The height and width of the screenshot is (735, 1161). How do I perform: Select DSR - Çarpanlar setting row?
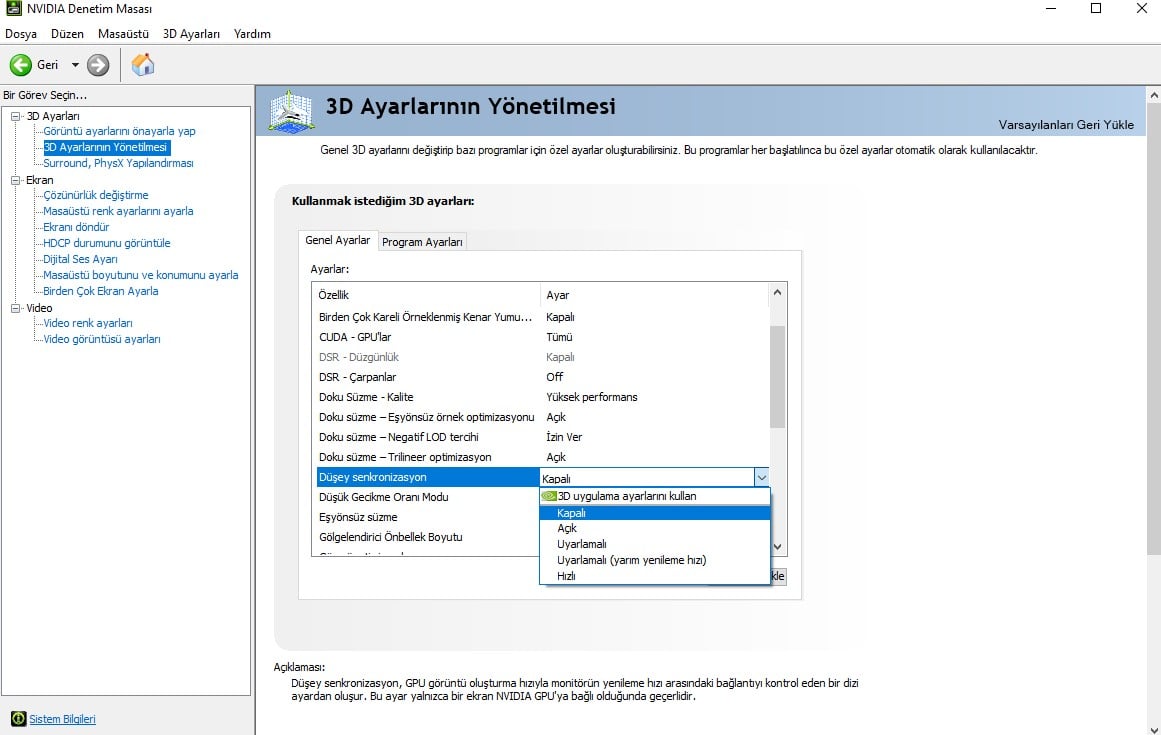542,377
